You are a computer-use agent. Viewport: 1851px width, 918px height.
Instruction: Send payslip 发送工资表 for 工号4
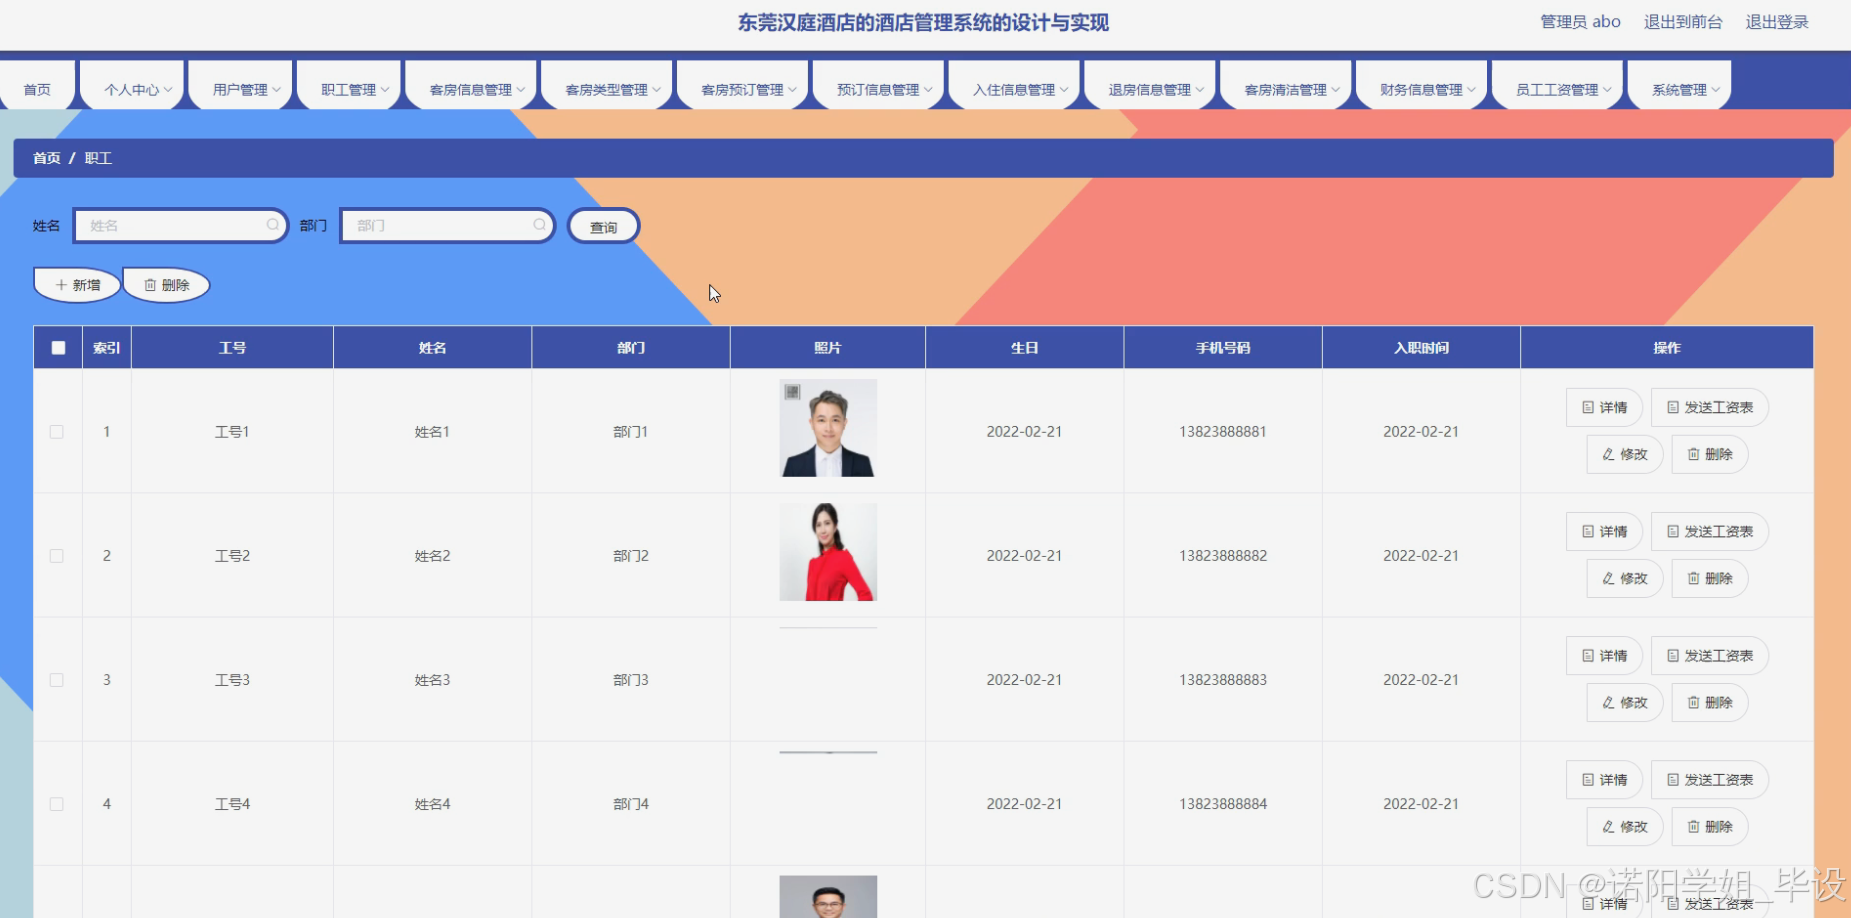tap(1709, 779)
